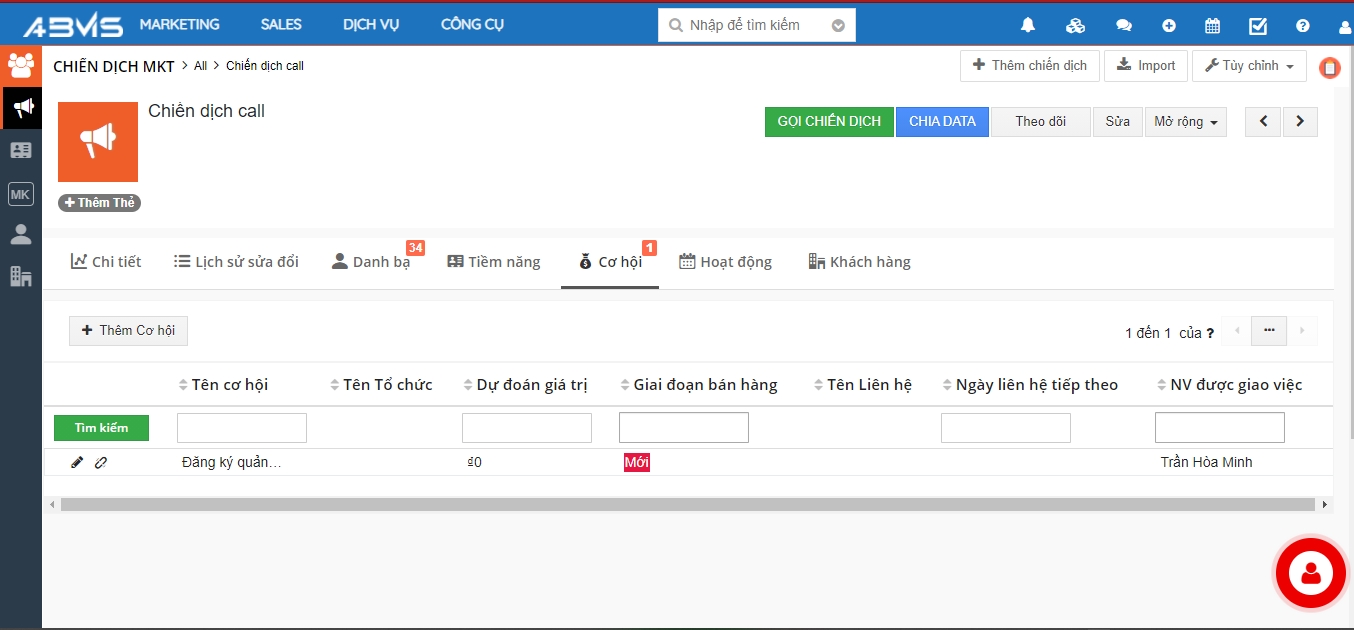Click the link icon in opportunity row
The image size is (1354, 630).
click(x=101, y=462)
